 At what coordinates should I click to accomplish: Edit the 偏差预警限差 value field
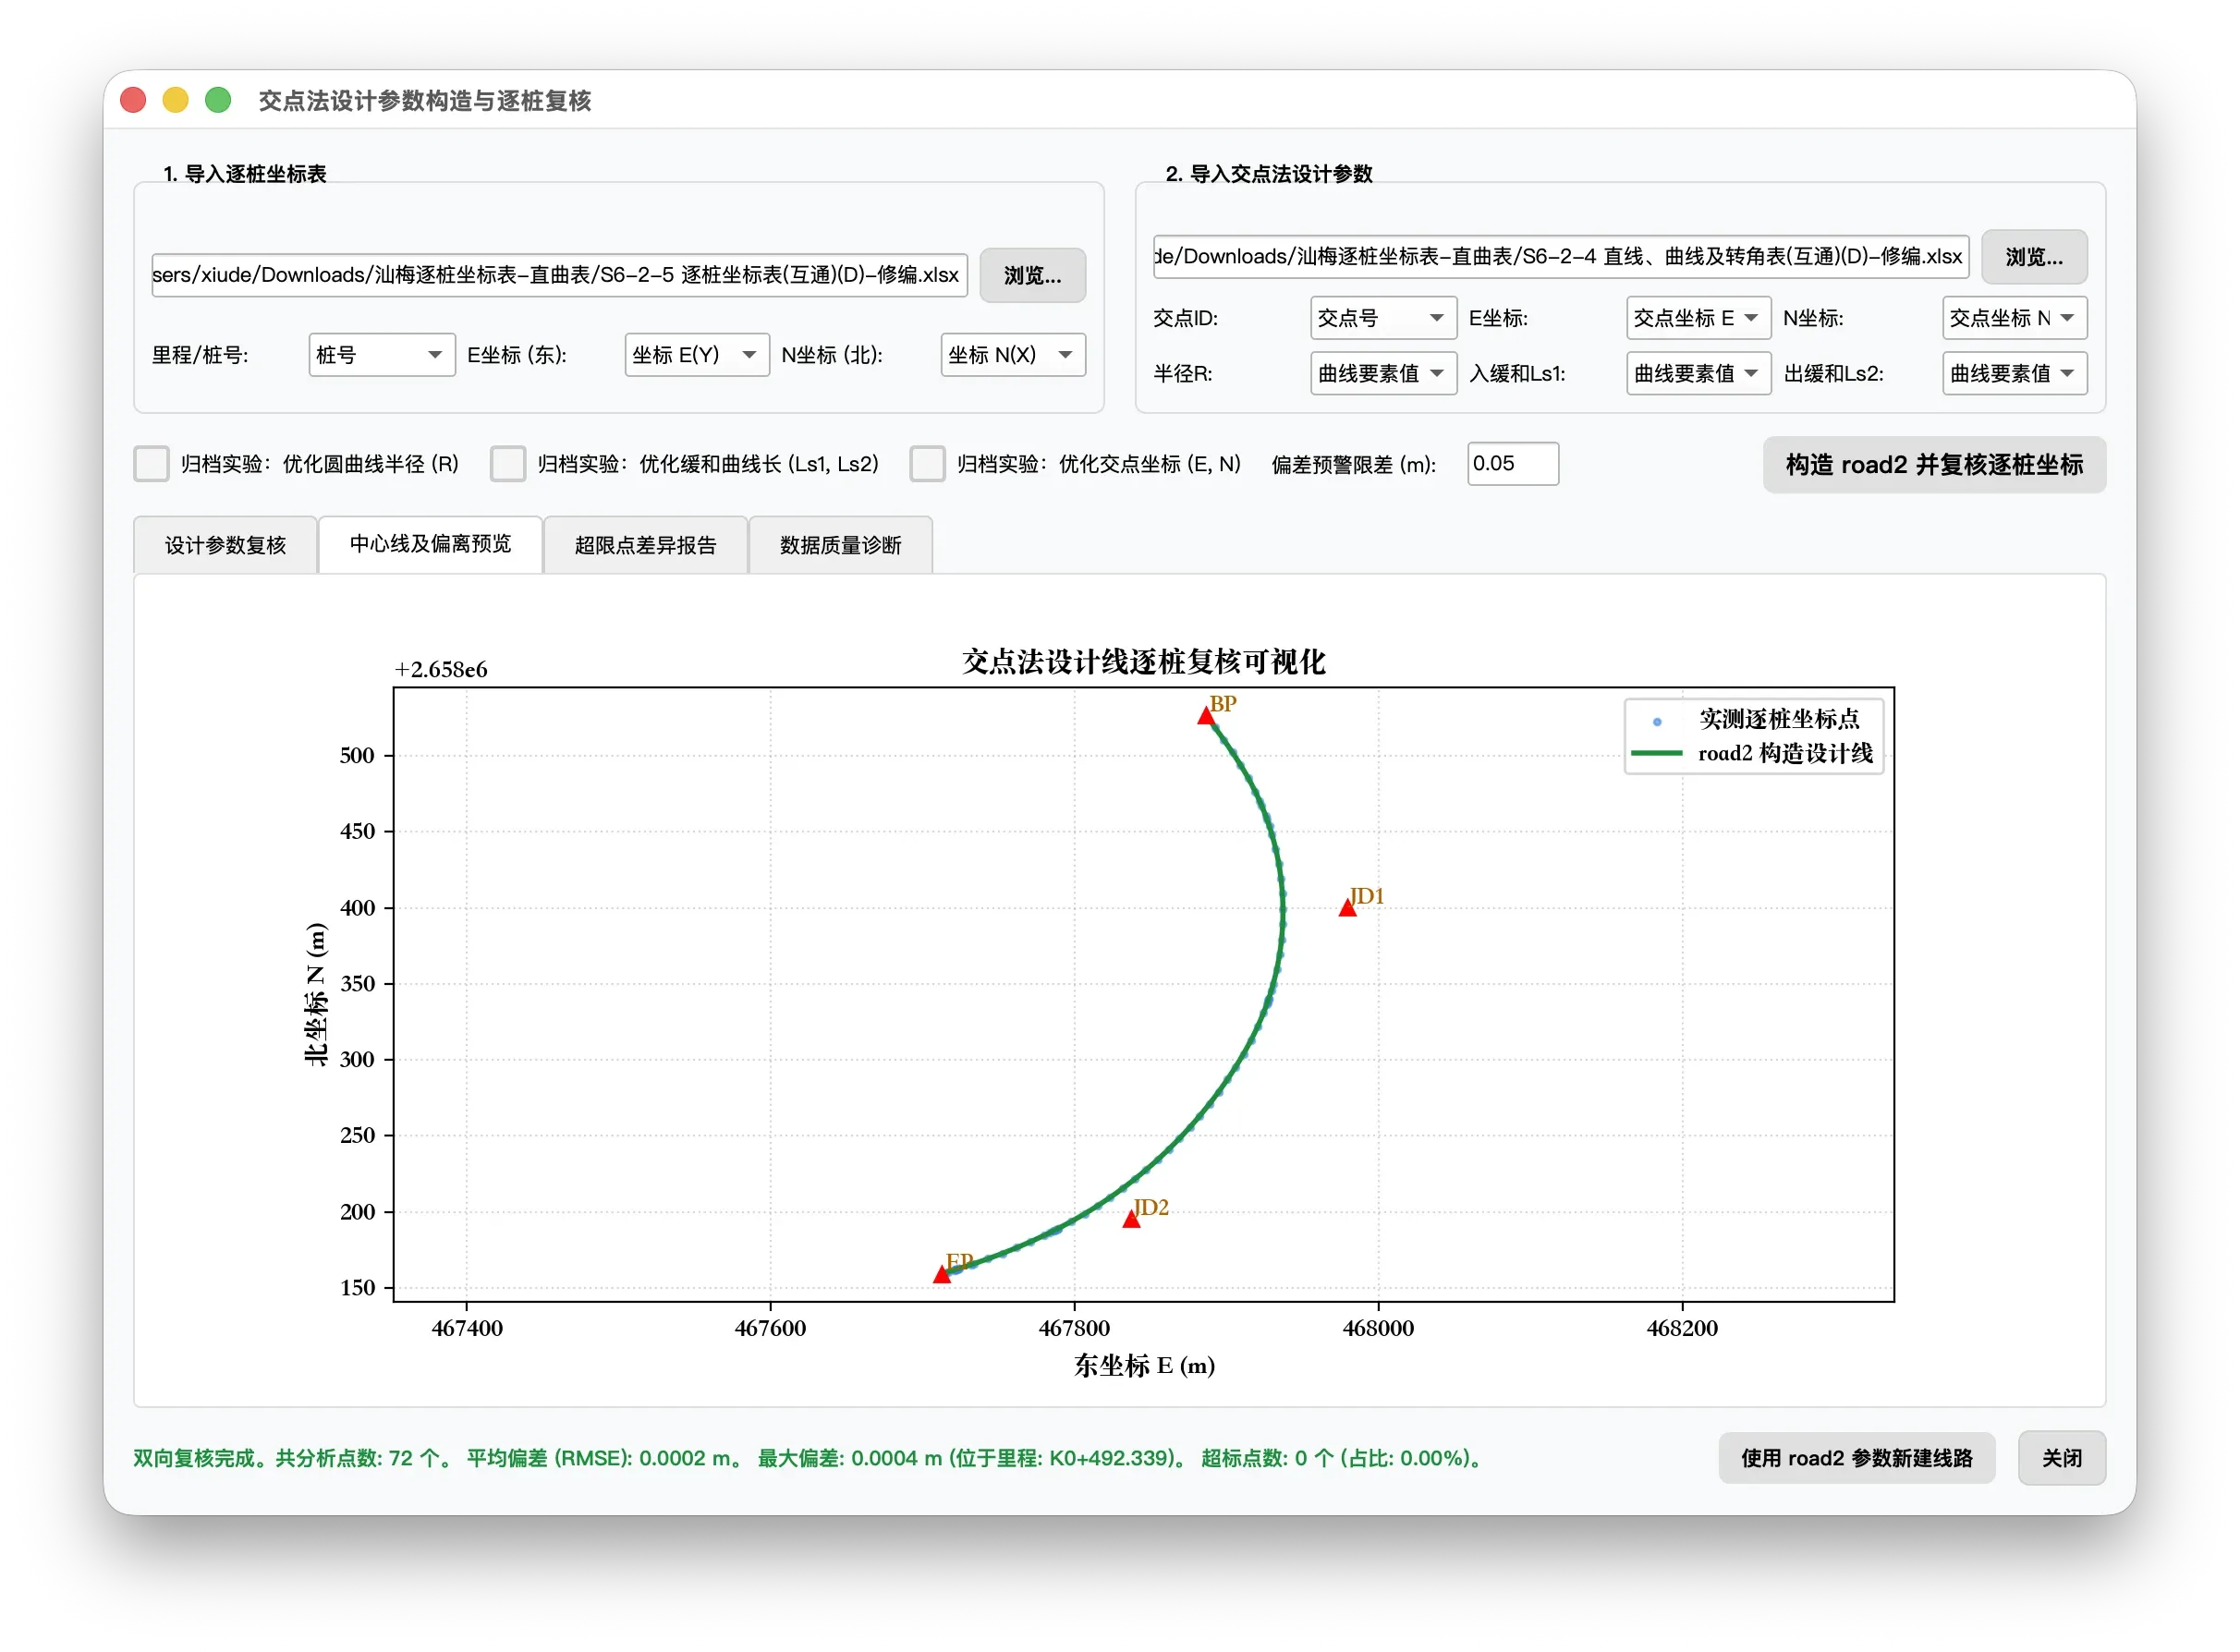coord(1513,464)
